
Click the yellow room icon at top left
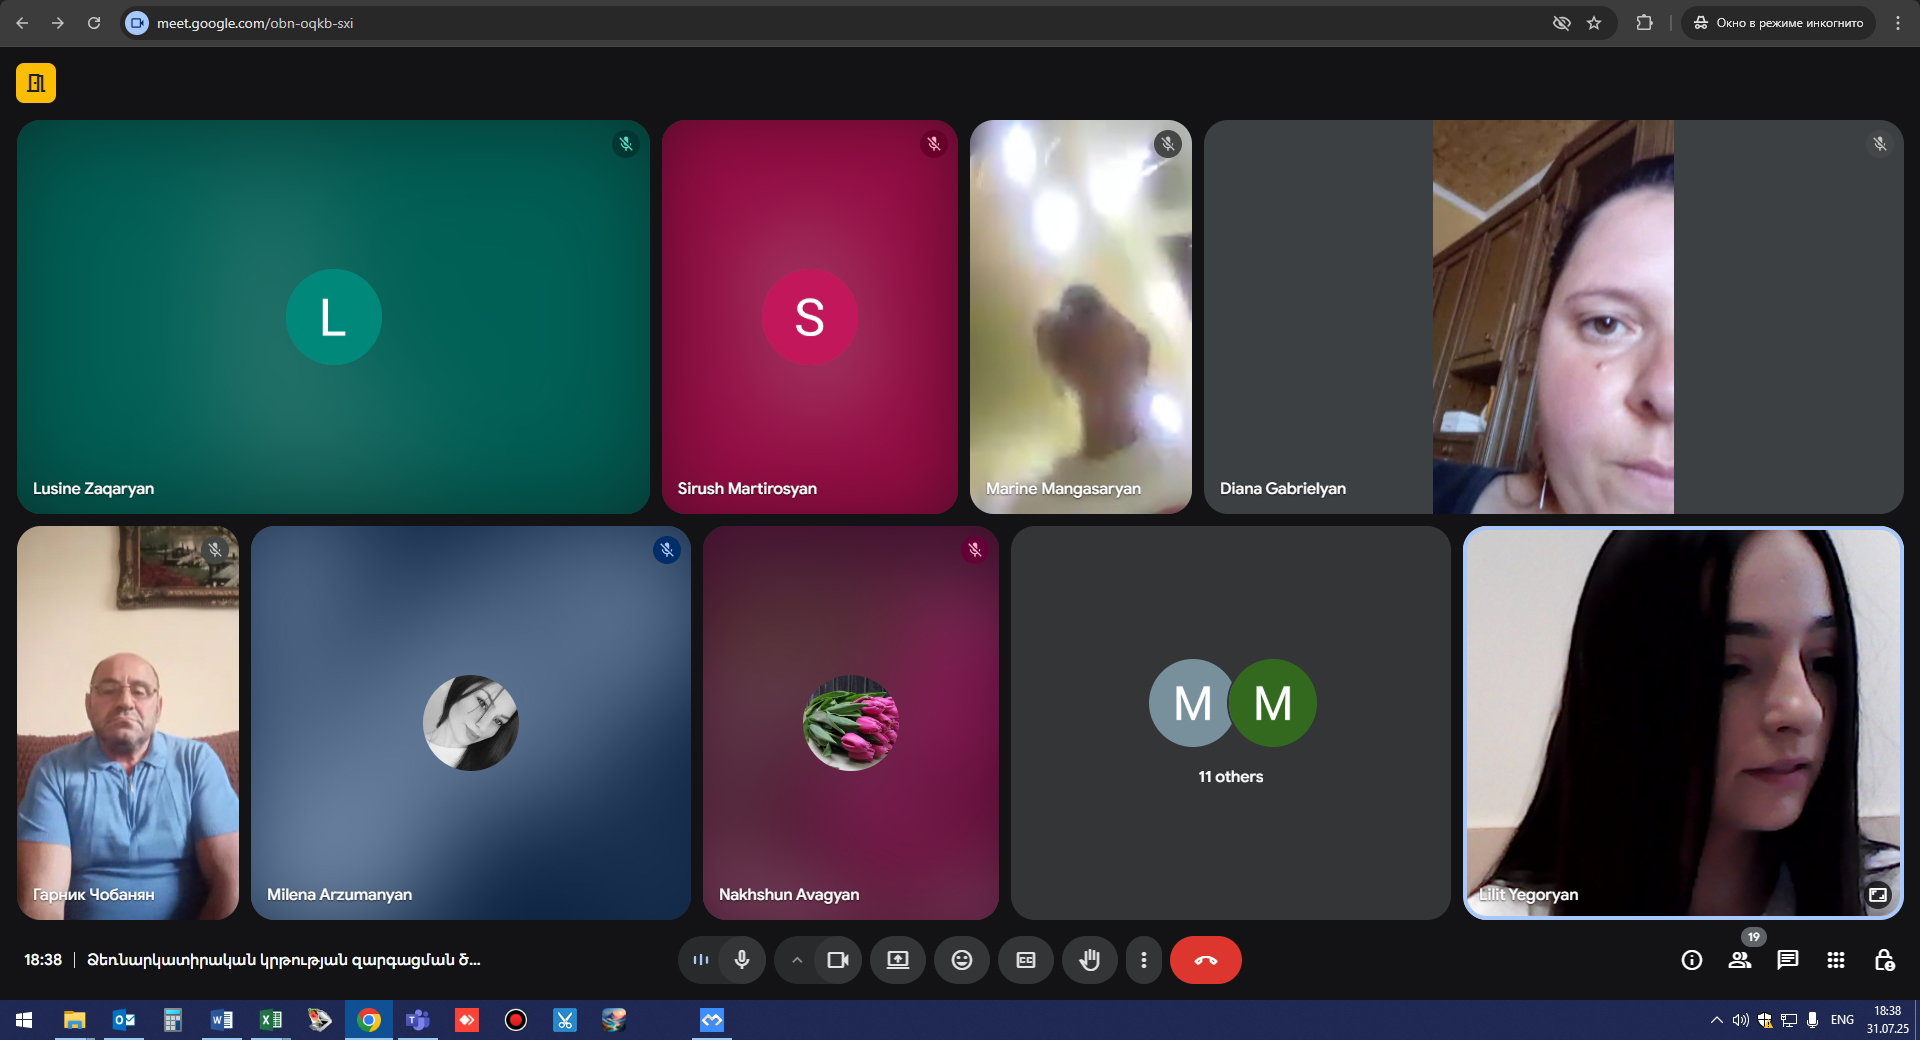[36, 83]
